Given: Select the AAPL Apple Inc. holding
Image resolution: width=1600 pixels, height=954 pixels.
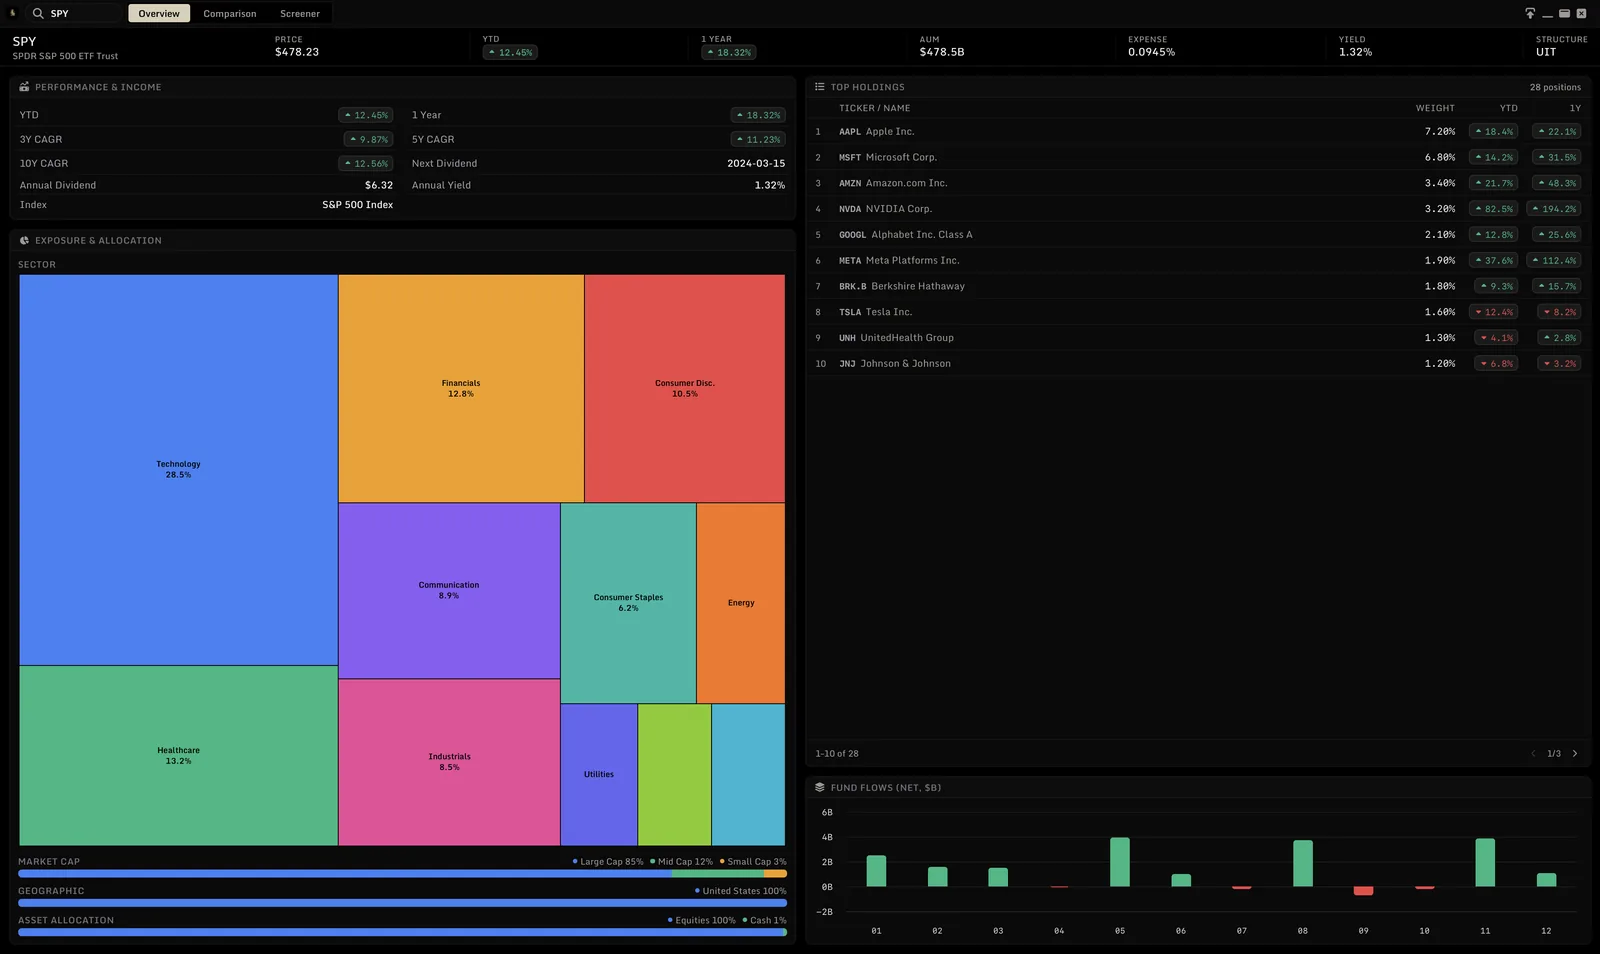Looking at the screenshot, I should click(x=1198, y=131).
